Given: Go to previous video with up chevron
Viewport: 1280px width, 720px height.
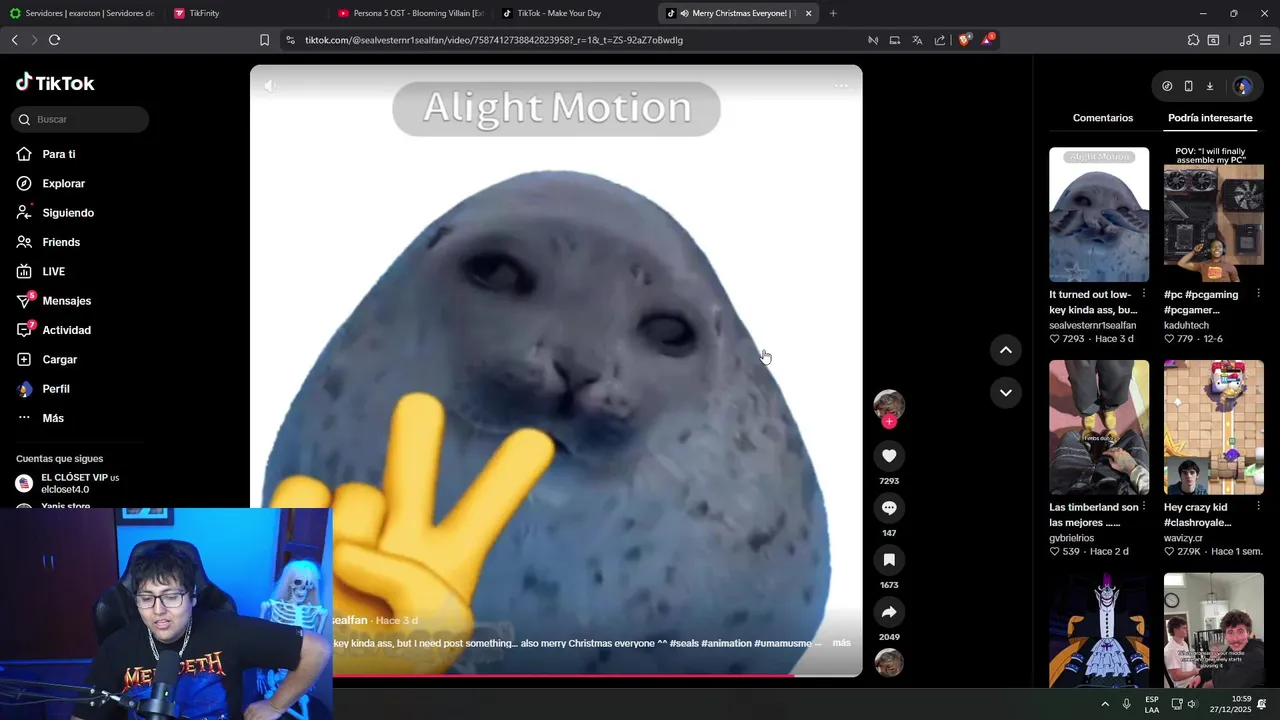Looking at the screenshot, I should coord(1005,350).
